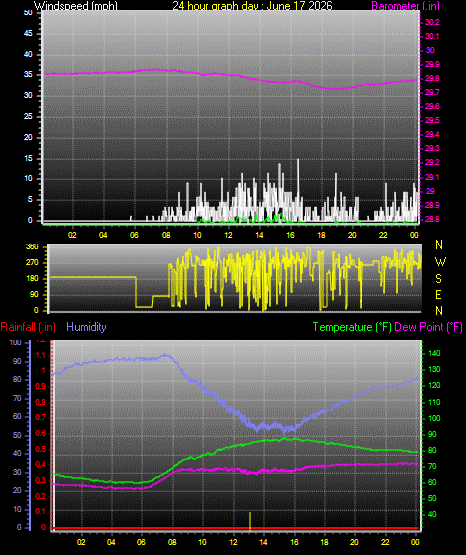Click the 29.9 barometer axis value
Viewport: 466px width, 555px height.
pyautogui.click(x=432, y=64)
